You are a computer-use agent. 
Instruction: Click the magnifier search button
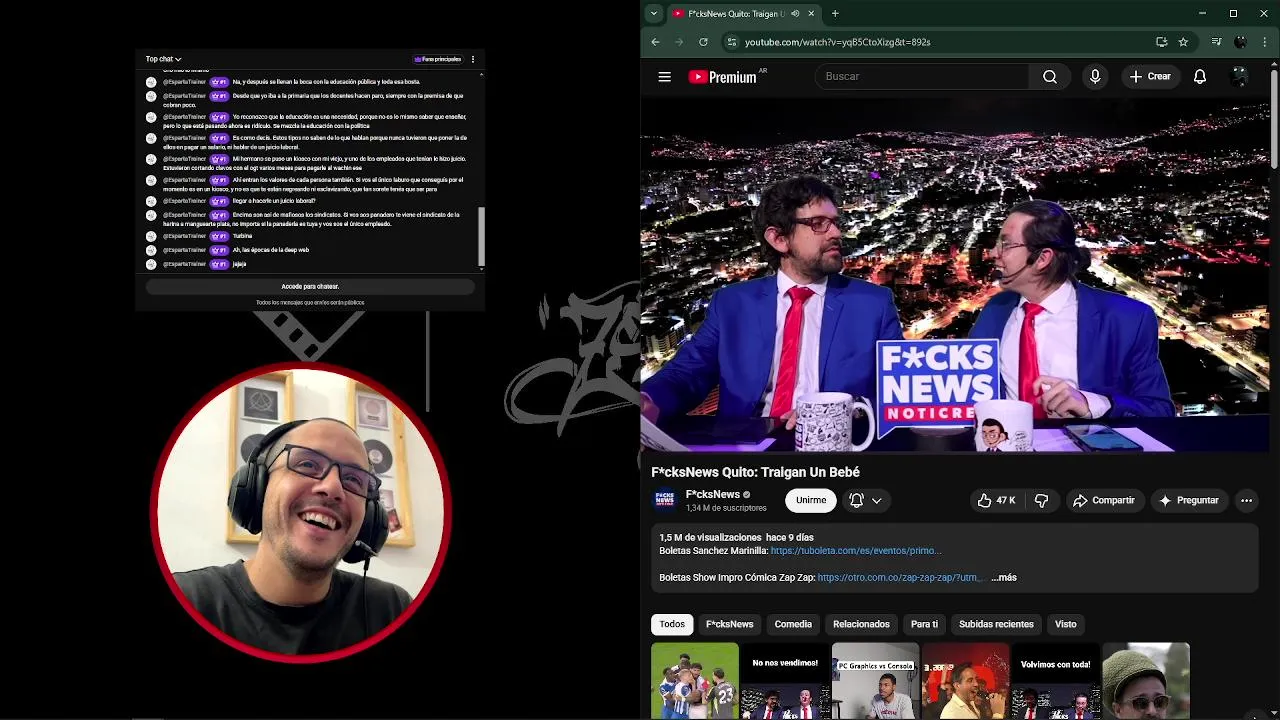1049,76
